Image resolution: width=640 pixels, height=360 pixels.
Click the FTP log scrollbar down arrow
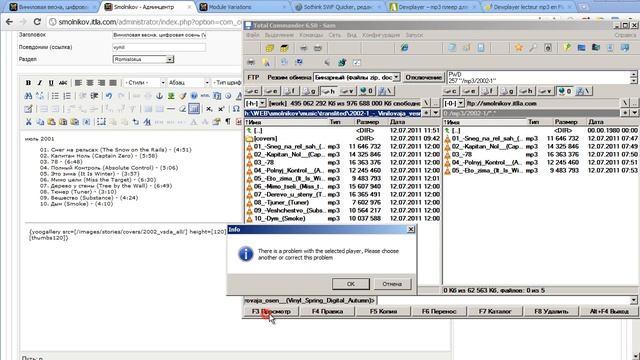point(633,81)
